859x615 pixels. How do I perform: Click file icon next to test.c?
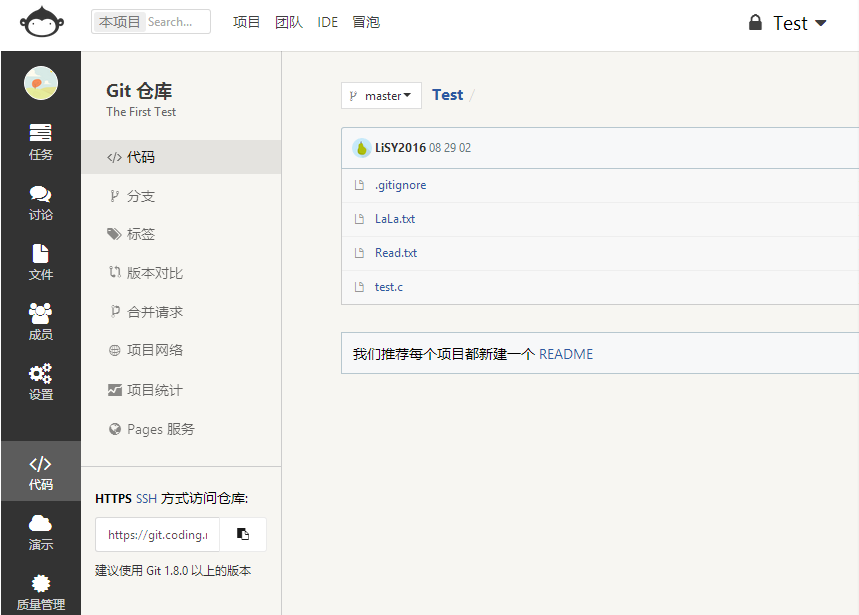359,287
